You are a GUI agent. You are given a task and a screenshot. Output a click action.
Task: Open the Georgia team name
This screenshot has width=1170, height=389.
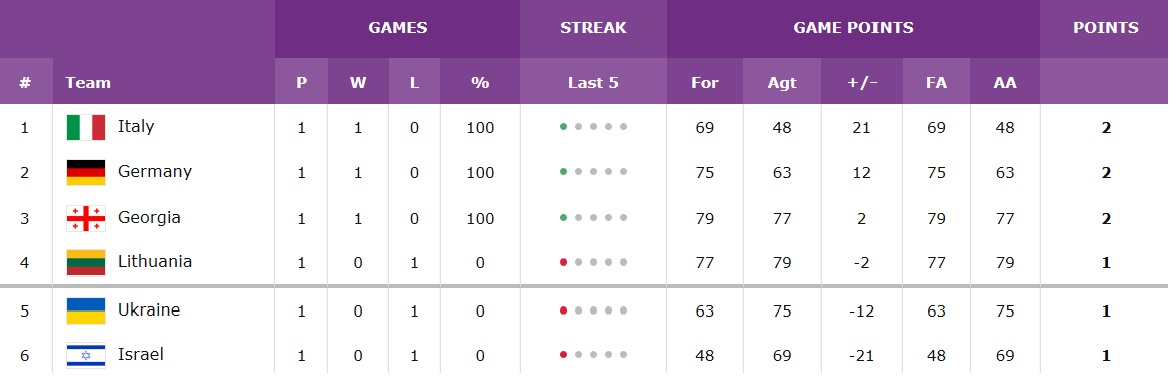point(149,217)
